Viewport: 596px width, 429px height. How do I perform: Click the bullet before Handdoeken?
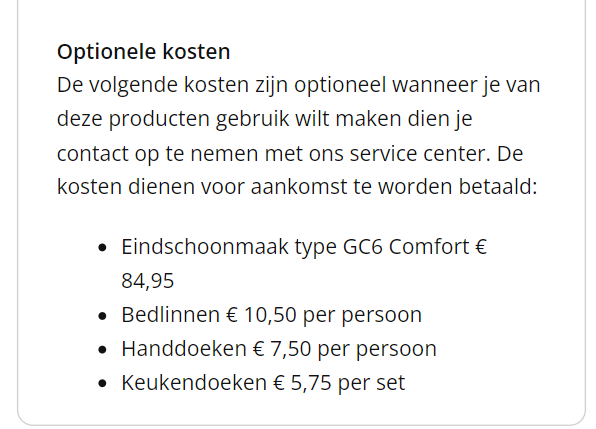[x=102, y=350]
